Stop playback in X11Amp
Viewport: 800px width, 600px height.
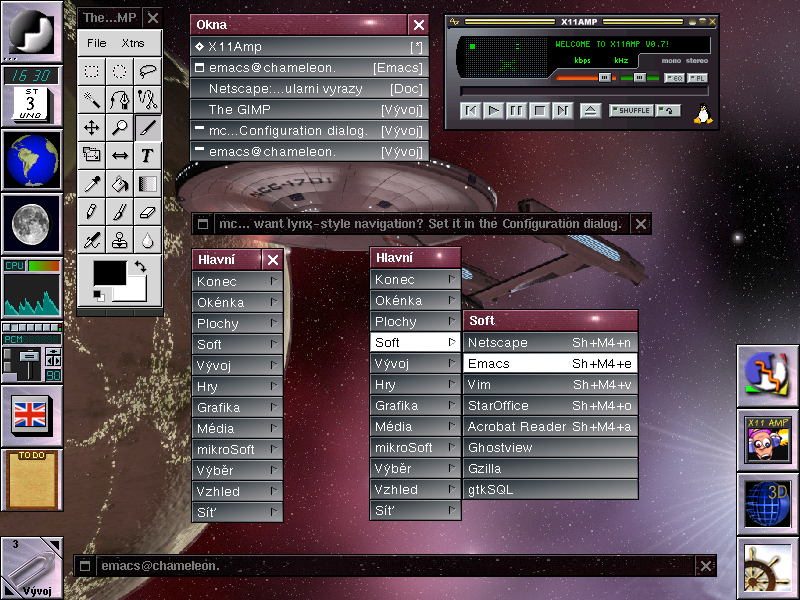pos(539,111)
